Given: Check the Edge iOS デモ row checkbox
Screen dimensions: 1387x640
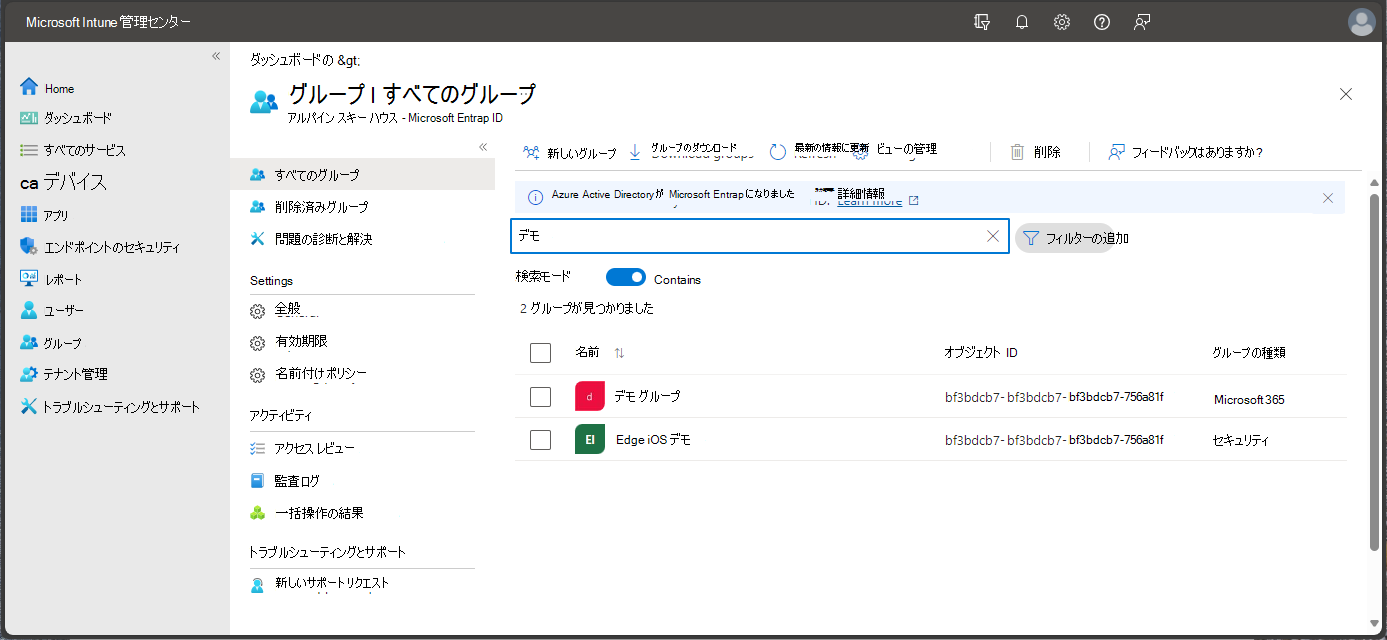Looking at the screenshot, I should 541,439.
